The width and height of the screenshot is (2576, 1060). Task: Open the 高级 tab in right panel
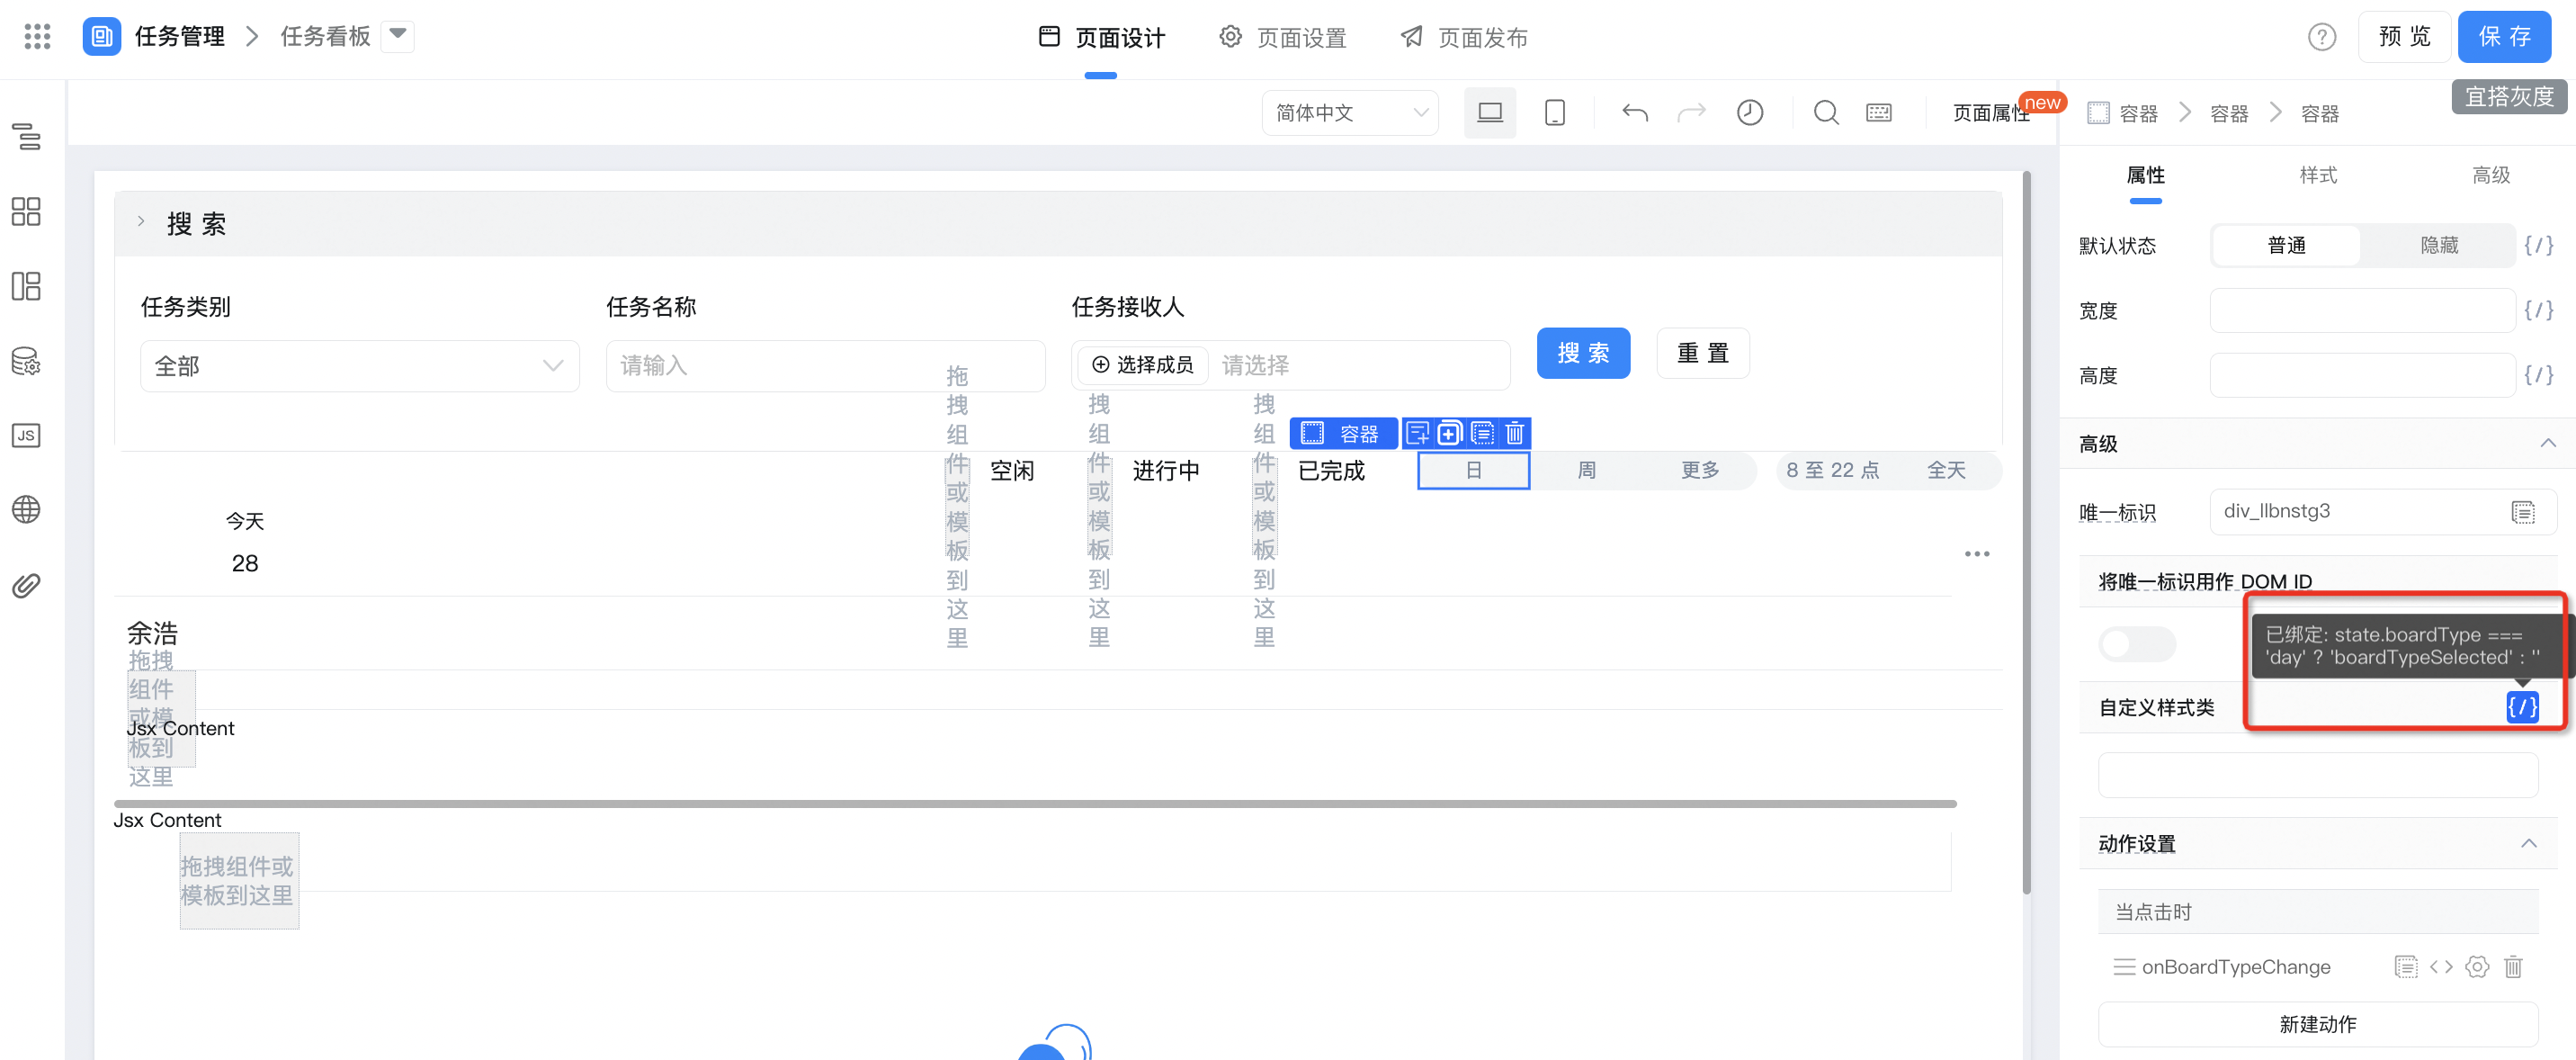tap(2490, 175)
